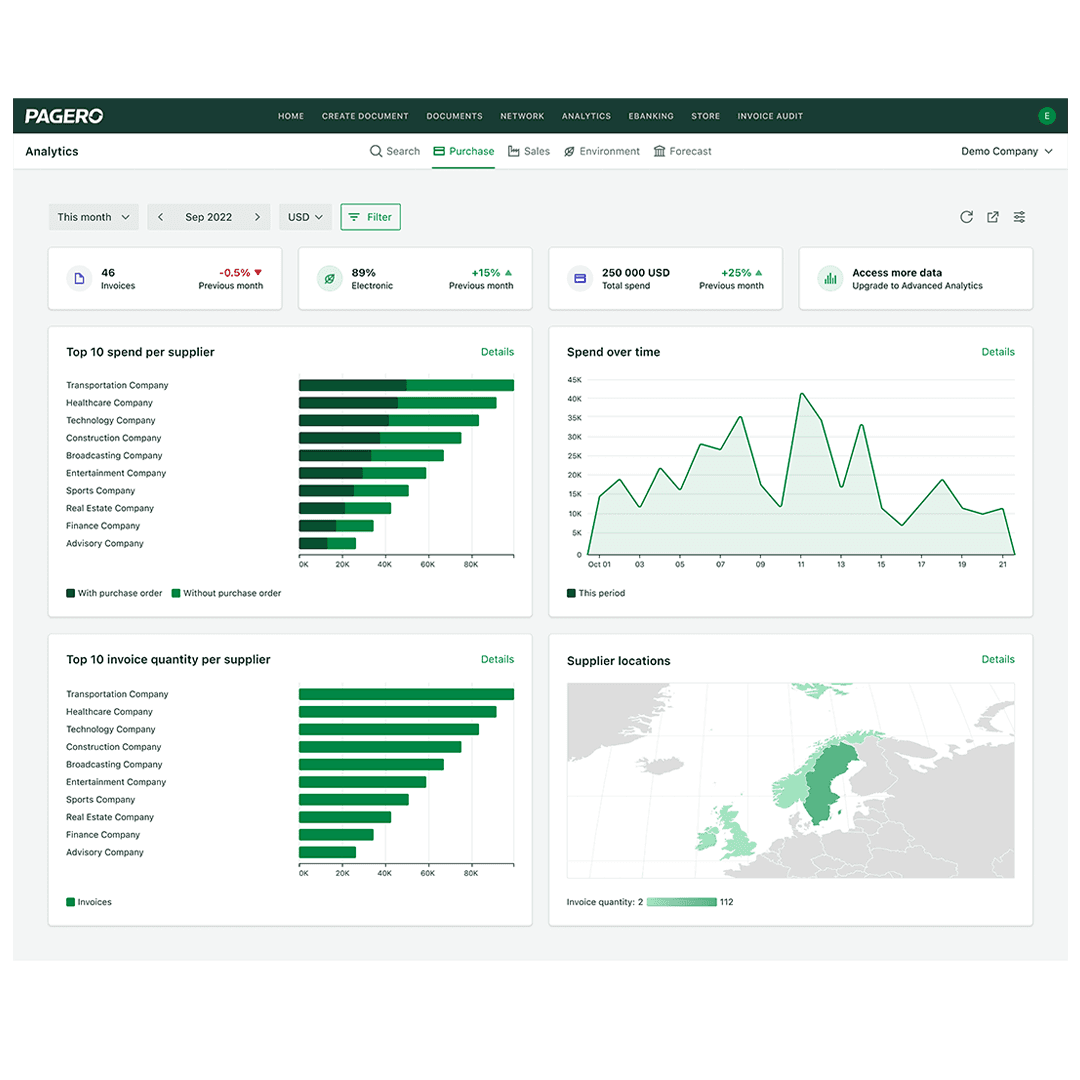Click Transportation Company spend bar
The image size is (1080, 1080).
pyautogui.click(x=406, y=385)
